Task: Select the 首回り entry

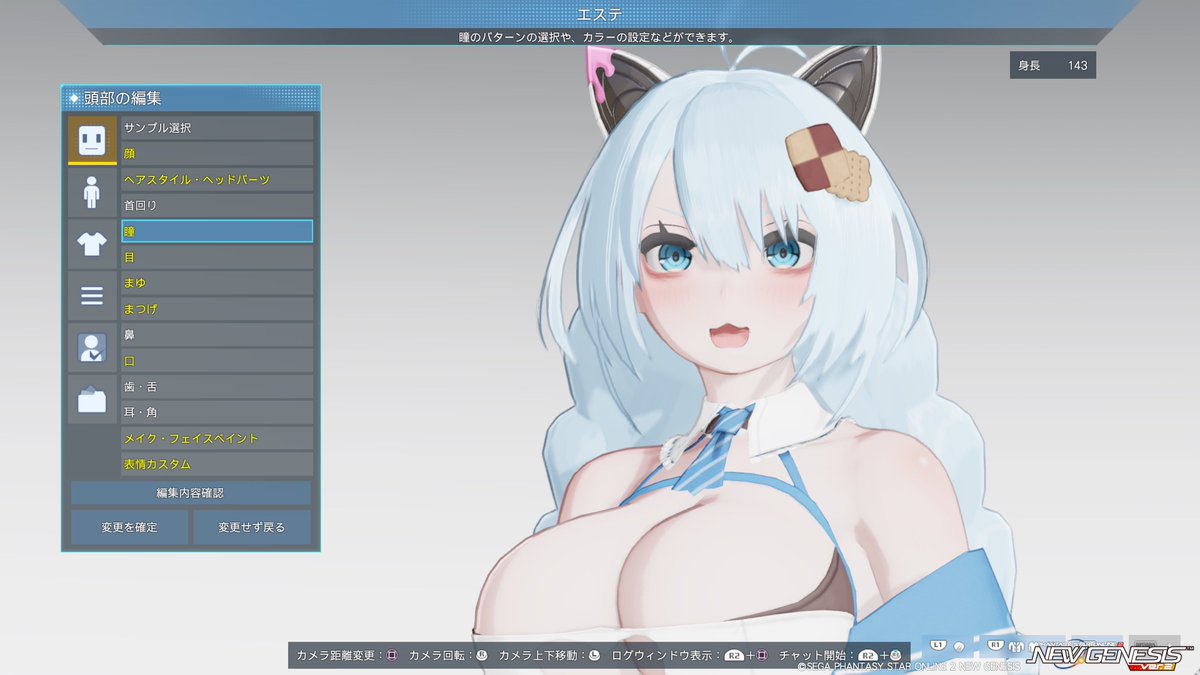Action: [217, 205]
